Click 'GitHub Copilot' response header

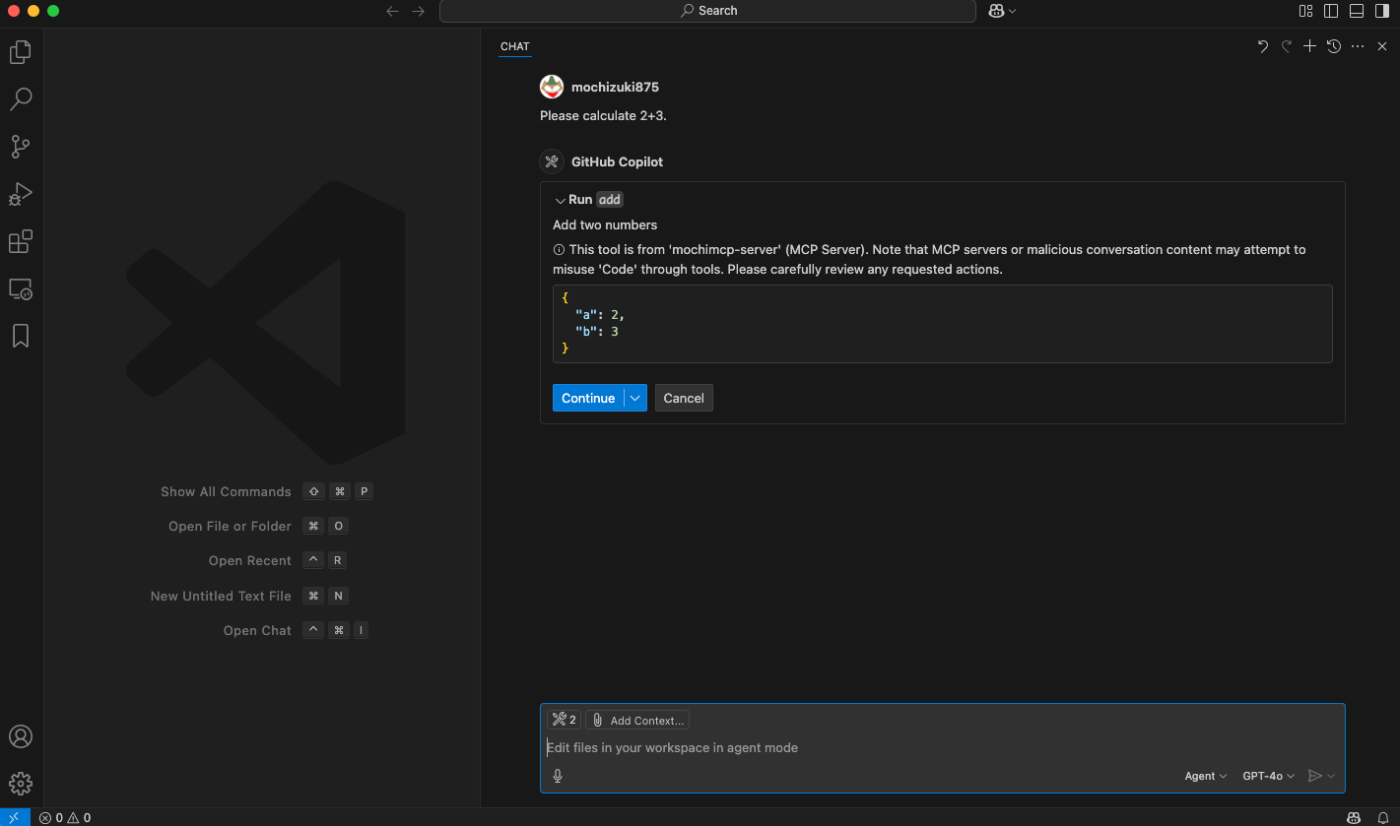[617, 162]
